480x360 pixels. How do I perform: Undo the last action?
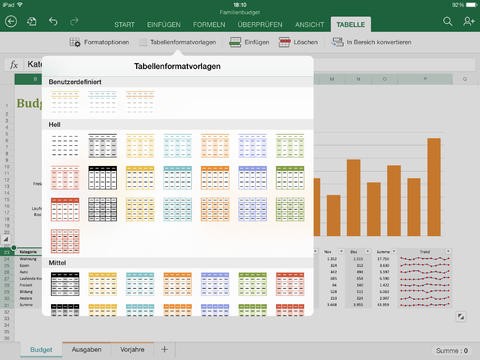coord(53,22)
